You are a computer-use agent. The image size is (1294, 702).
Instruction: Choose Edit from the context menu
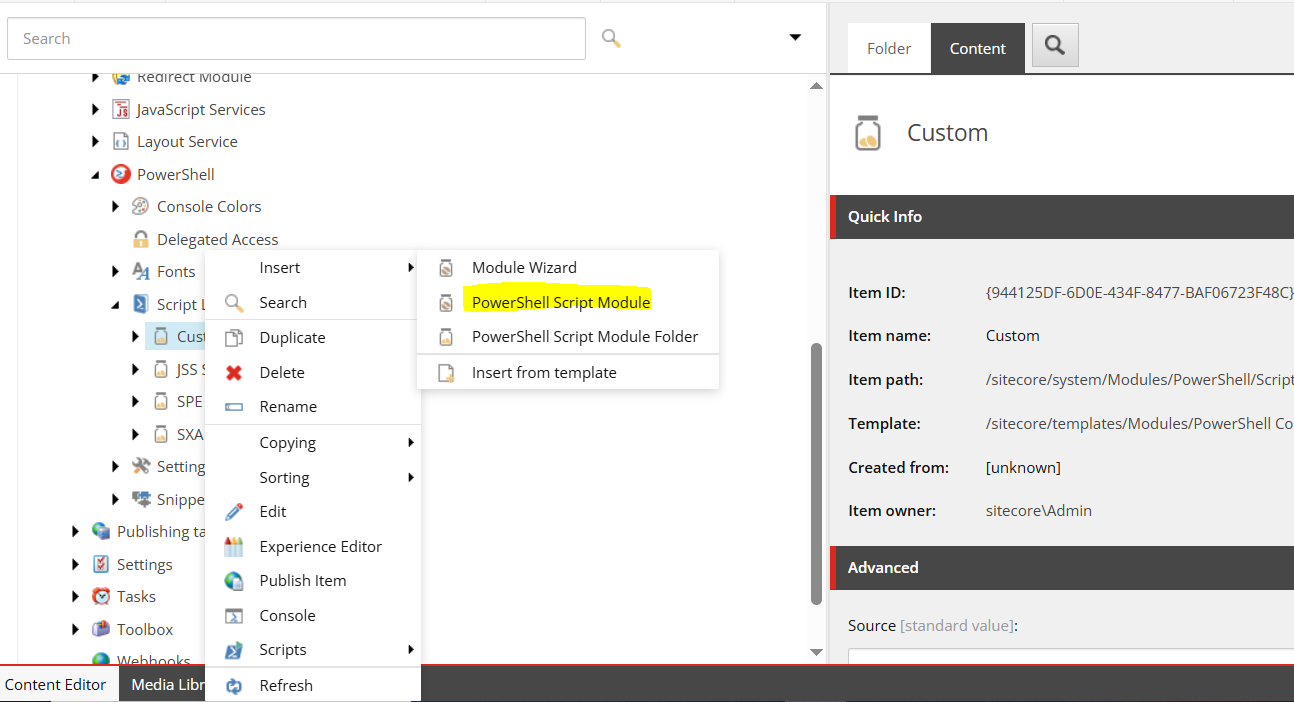point(312,511)
